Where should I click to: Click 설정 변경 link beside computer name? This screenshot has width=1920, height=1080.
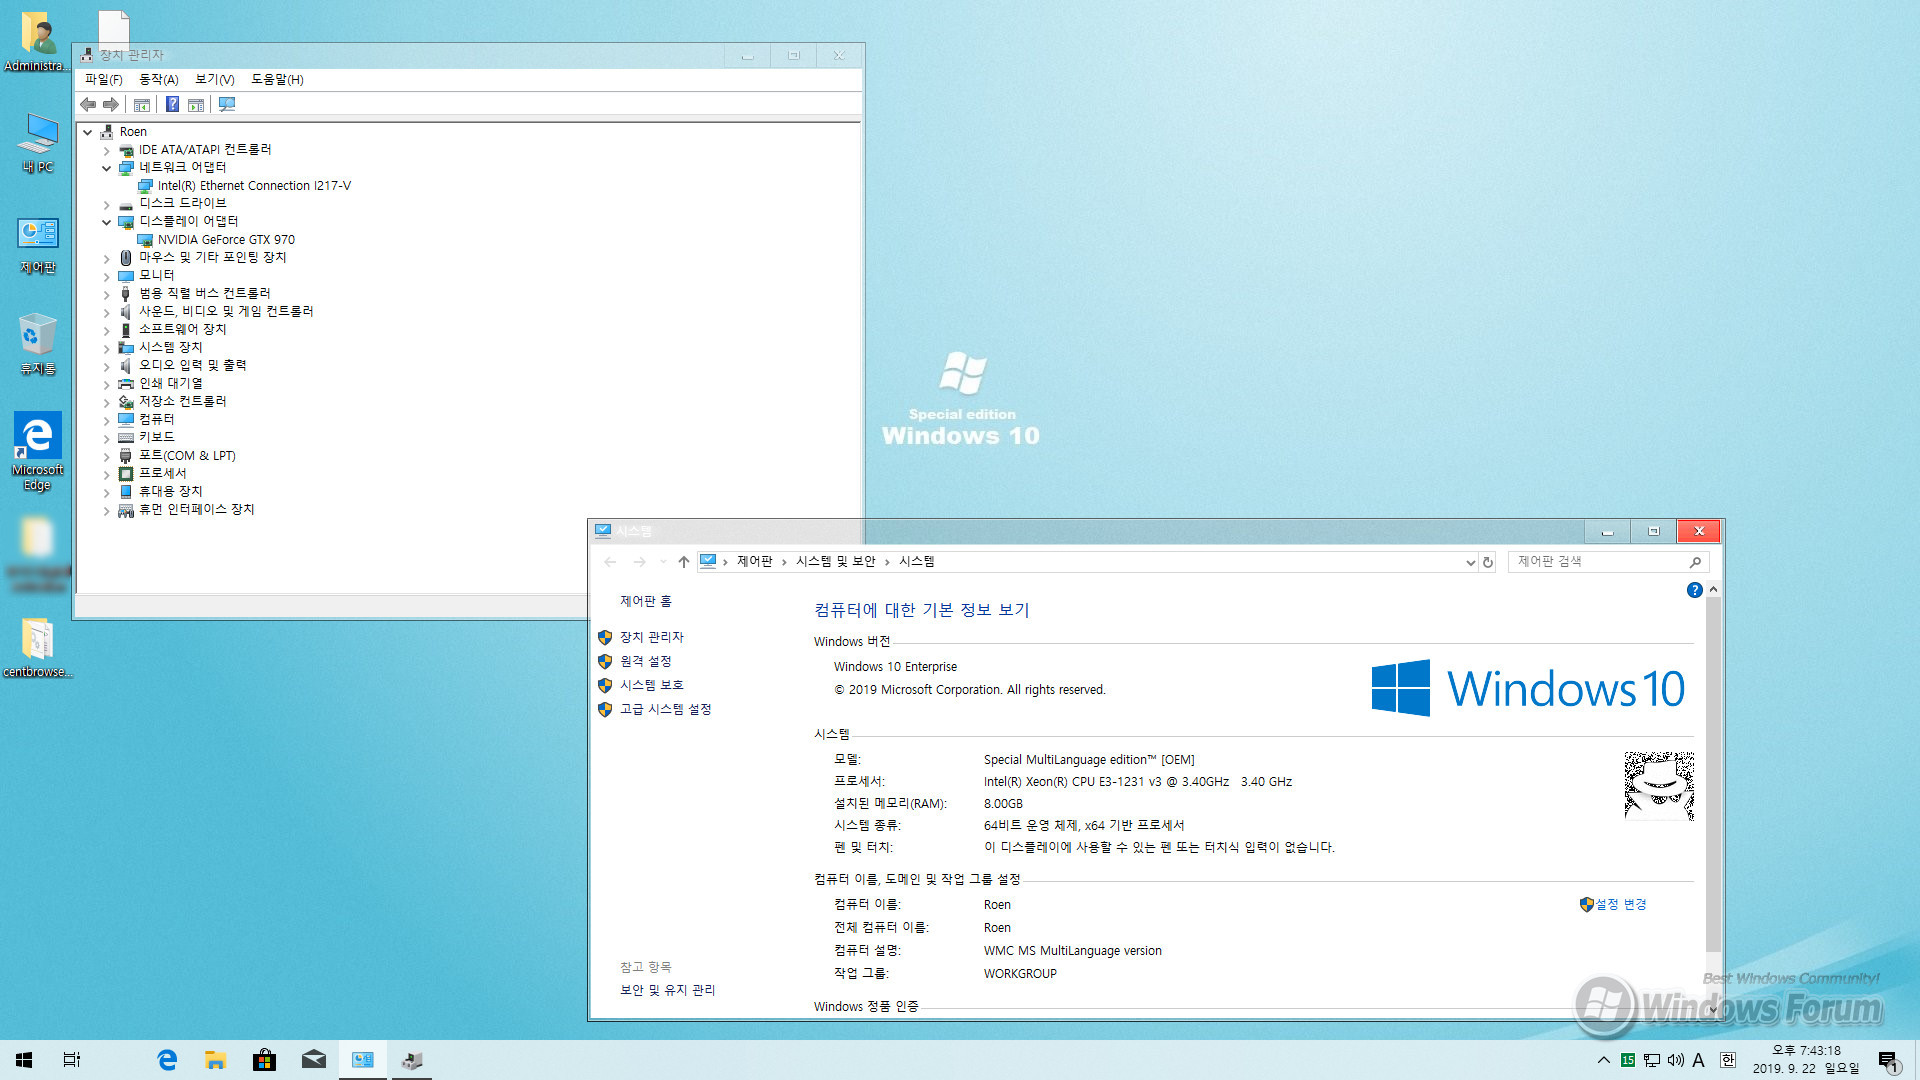coord(1621,904)
